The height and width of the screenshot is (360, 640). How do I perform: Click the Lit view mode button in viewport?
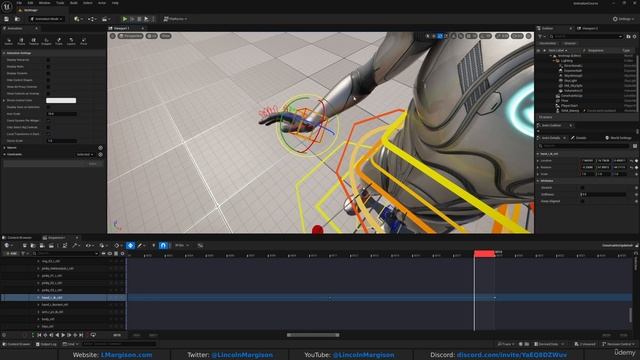coord(152,36)
